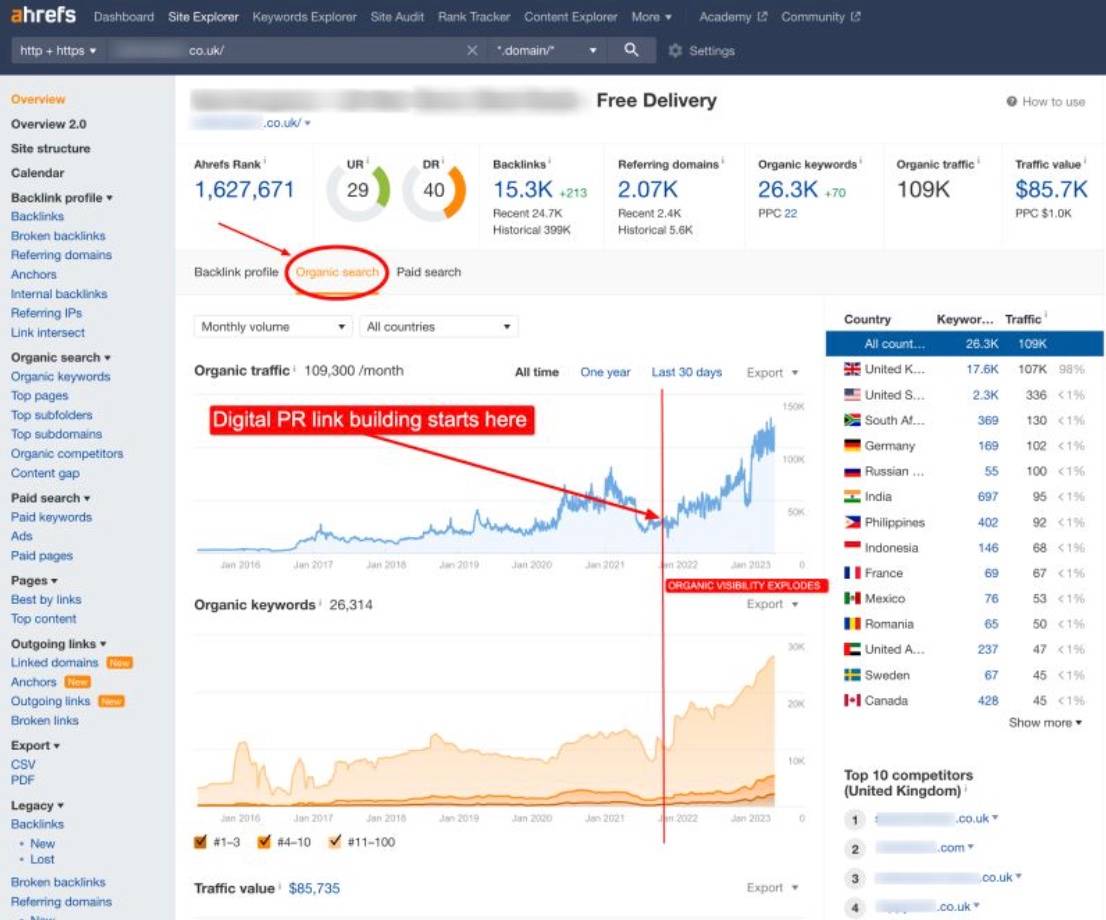Click the How to use help icon
This screenshot has width=1106, height=920.
pyautogui.click(x=1011, y=102)
